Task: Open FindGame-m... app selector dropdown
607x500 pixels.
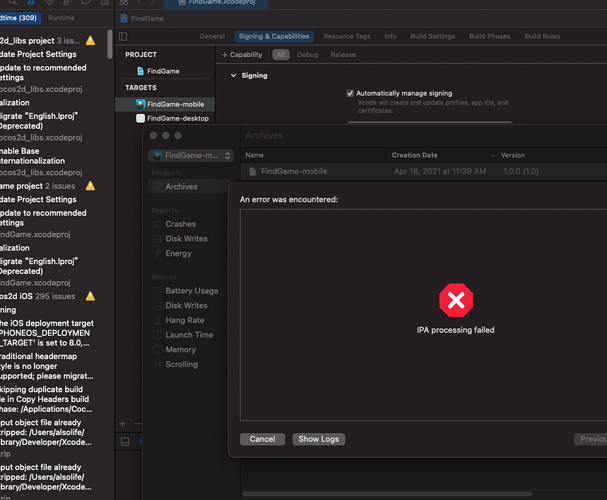Action: pyautogui.click(x=191, y=156)
